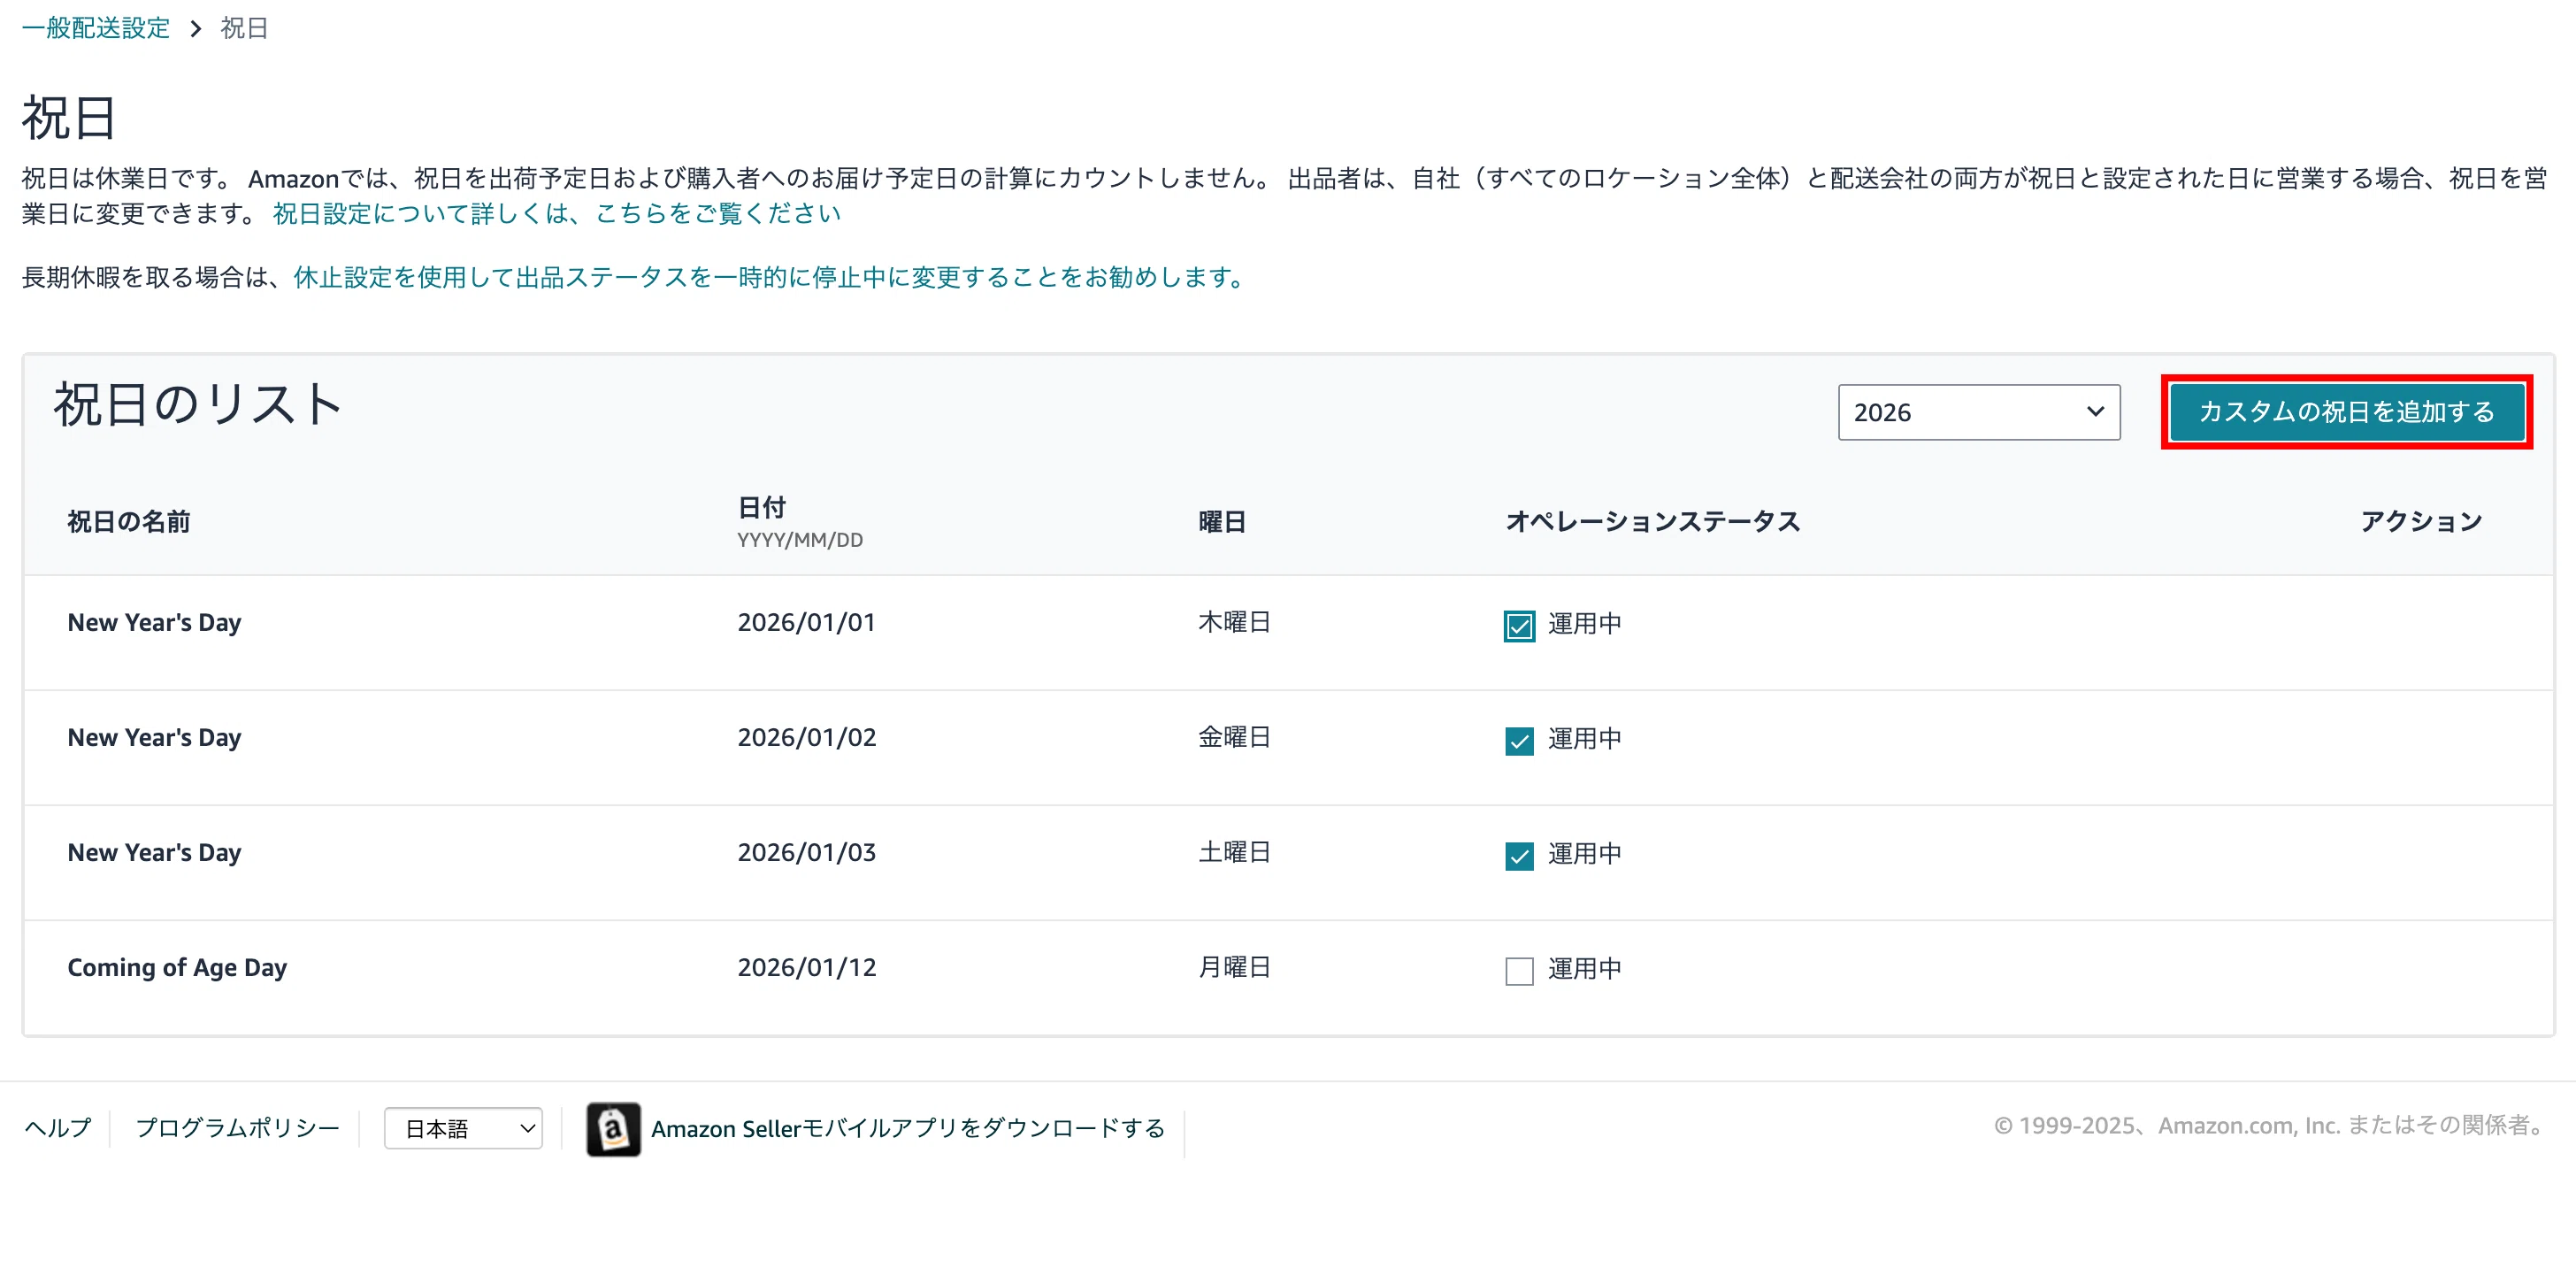Image resolution: width=2576 pixels, height=1276 pixels.
Task: Open the プログラムポリシー footer link
Action: point(237,1128)
